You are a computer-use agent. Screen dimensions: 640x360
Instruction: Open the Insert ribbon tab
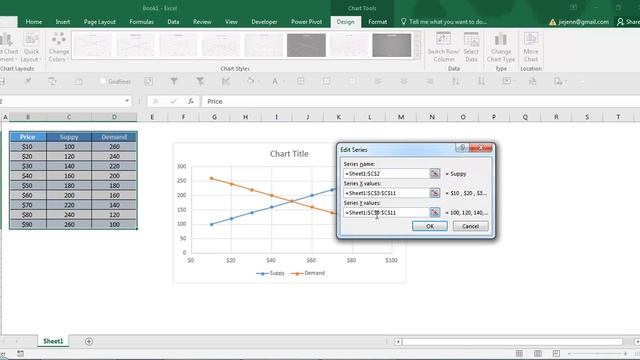(x=62, y=22)
